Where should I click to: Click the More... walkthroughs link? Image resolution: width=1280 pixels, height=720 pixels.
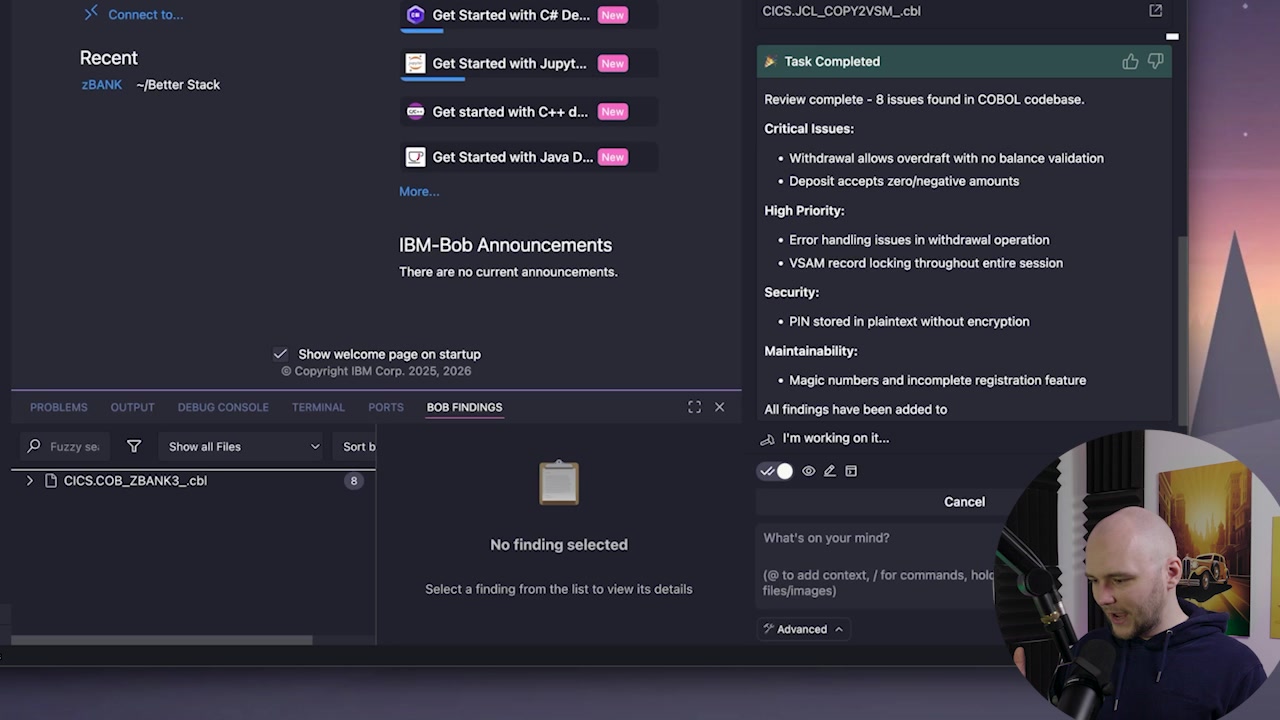point(419,191)
